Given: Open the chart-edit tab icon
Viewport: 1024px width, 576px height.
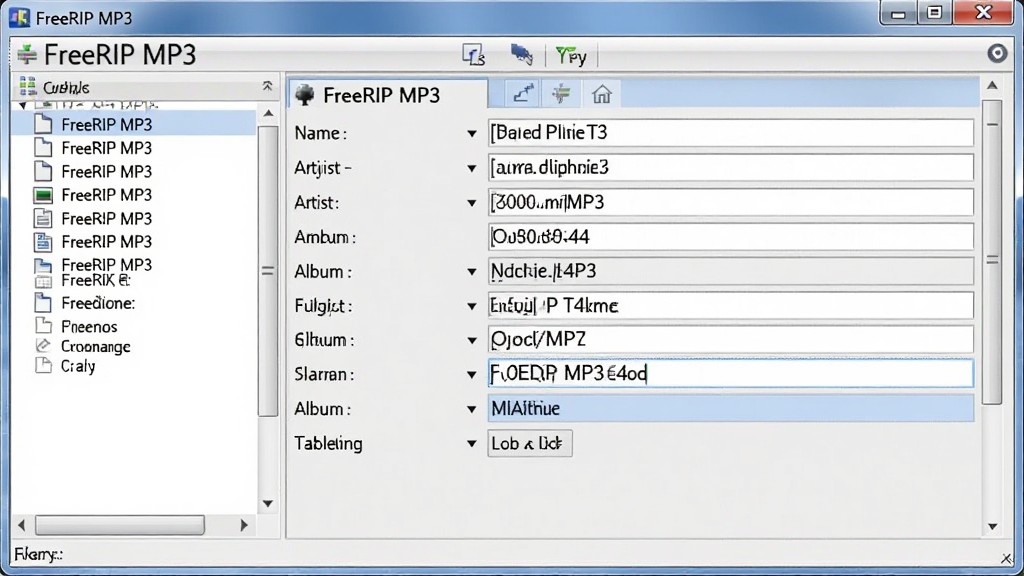Looking at the screenshot, I should 522,95.
